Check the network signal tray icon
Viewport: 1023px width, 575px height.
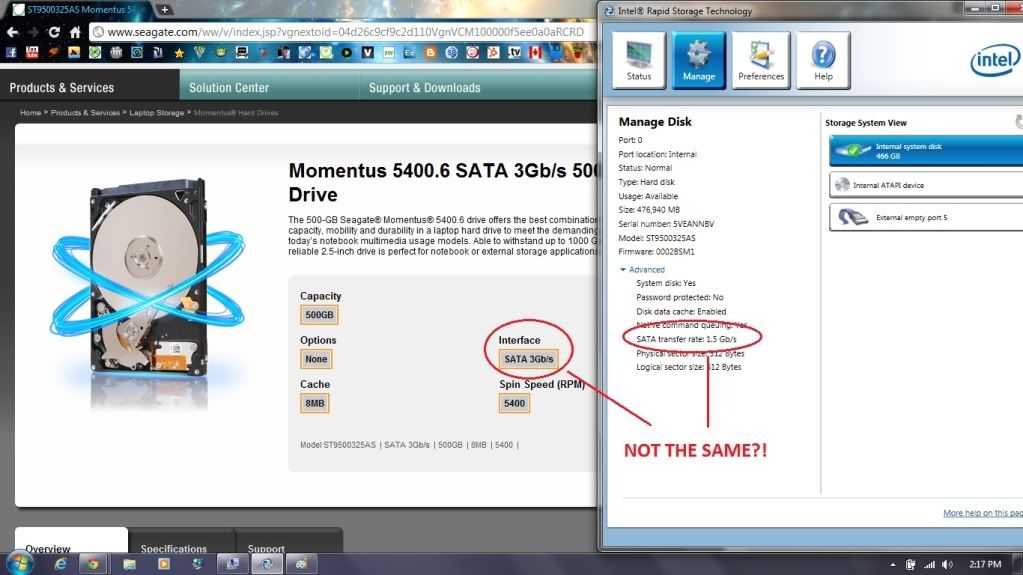929,565
